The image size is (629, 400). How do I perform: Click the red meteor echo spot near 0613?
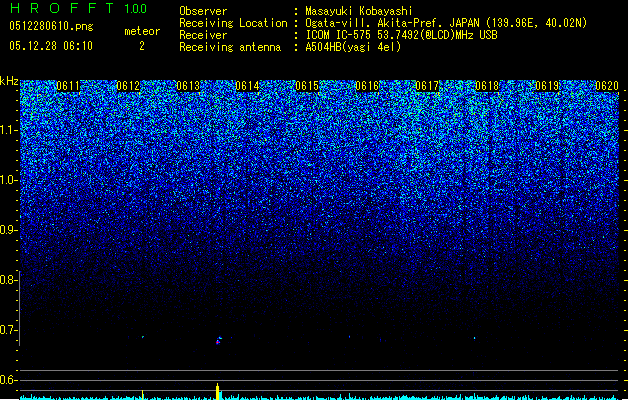tap(218, 342)
